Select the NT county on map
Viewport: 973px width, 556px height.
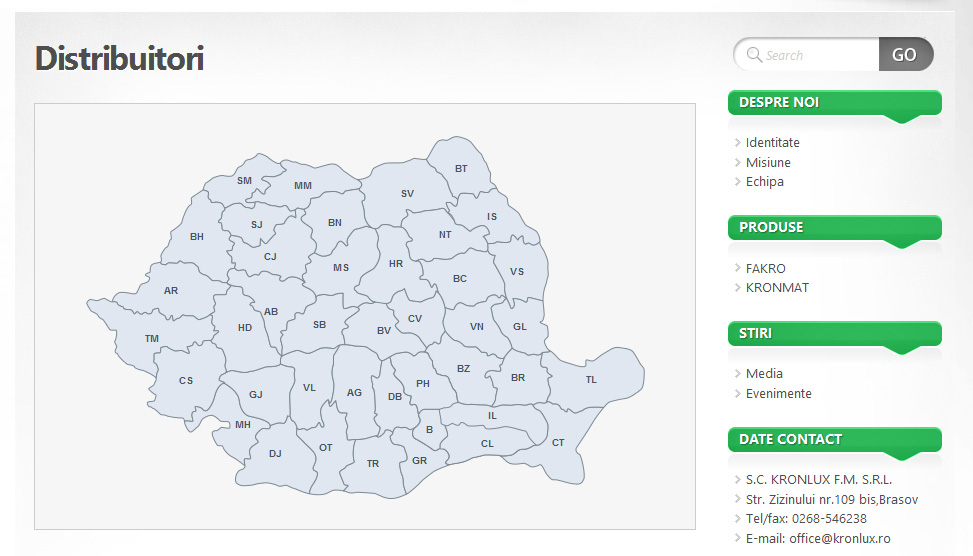[x=445, y=235]
